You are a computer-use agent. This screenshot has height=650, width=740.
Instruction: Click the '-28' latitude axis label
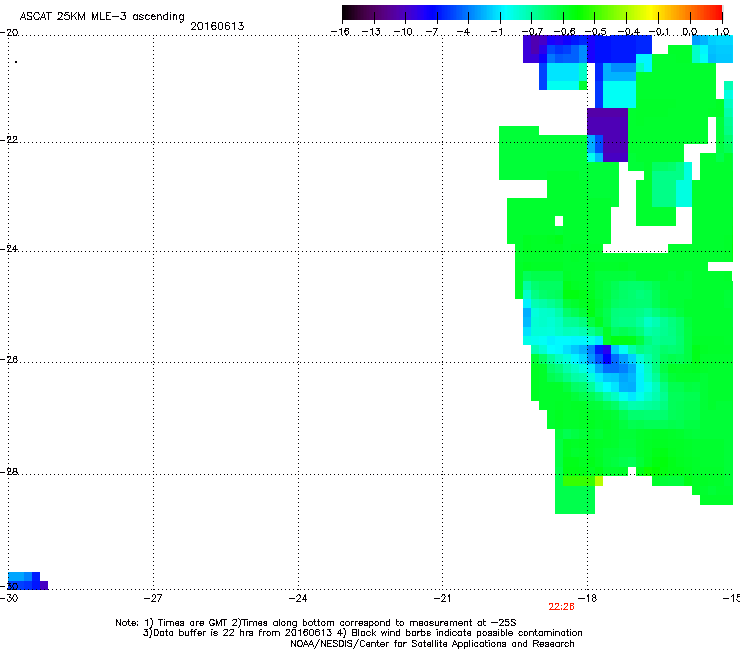(9, 472)
